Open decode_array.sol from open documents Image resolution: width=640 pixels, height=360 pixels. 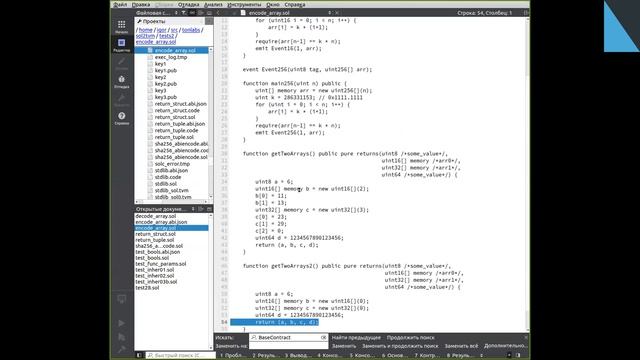click(156, 216)
